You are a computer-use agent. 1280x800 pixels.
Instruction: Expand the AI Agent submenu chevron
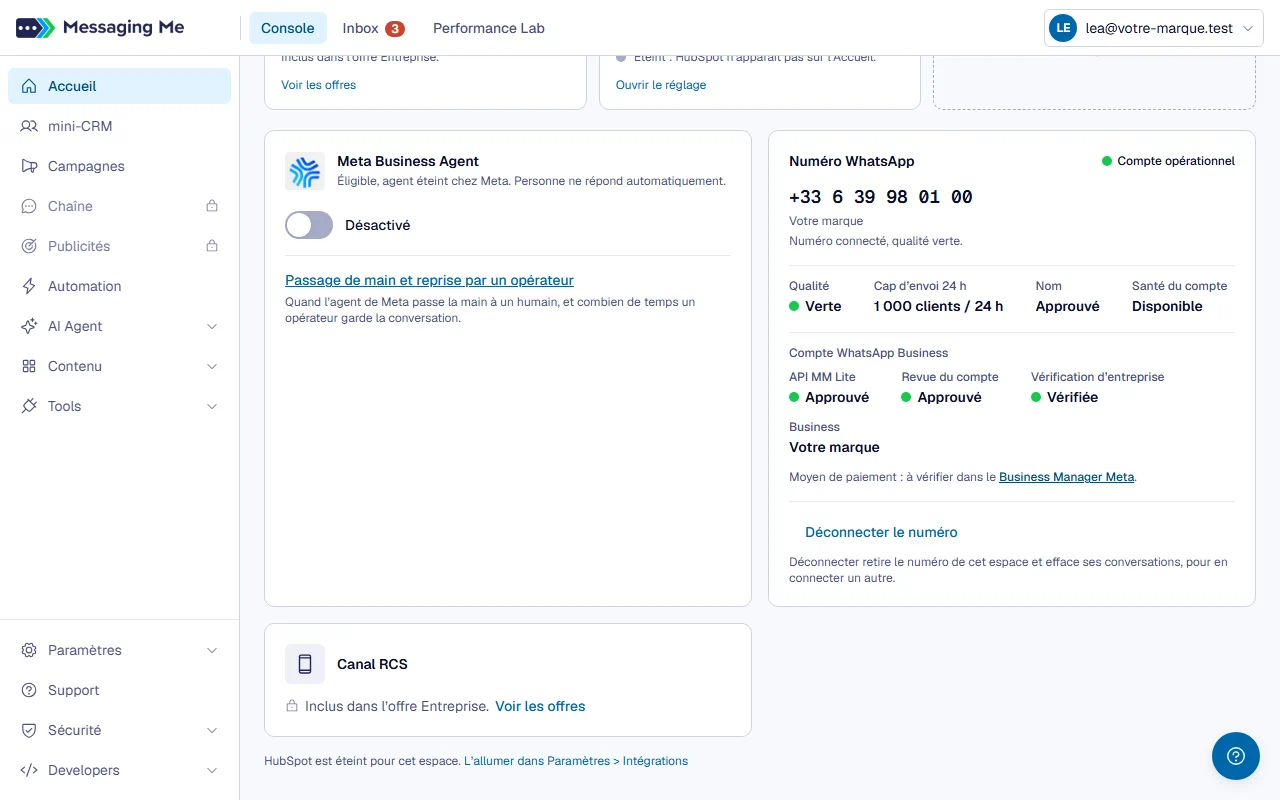pyautogui.click(x=212, y=326)
